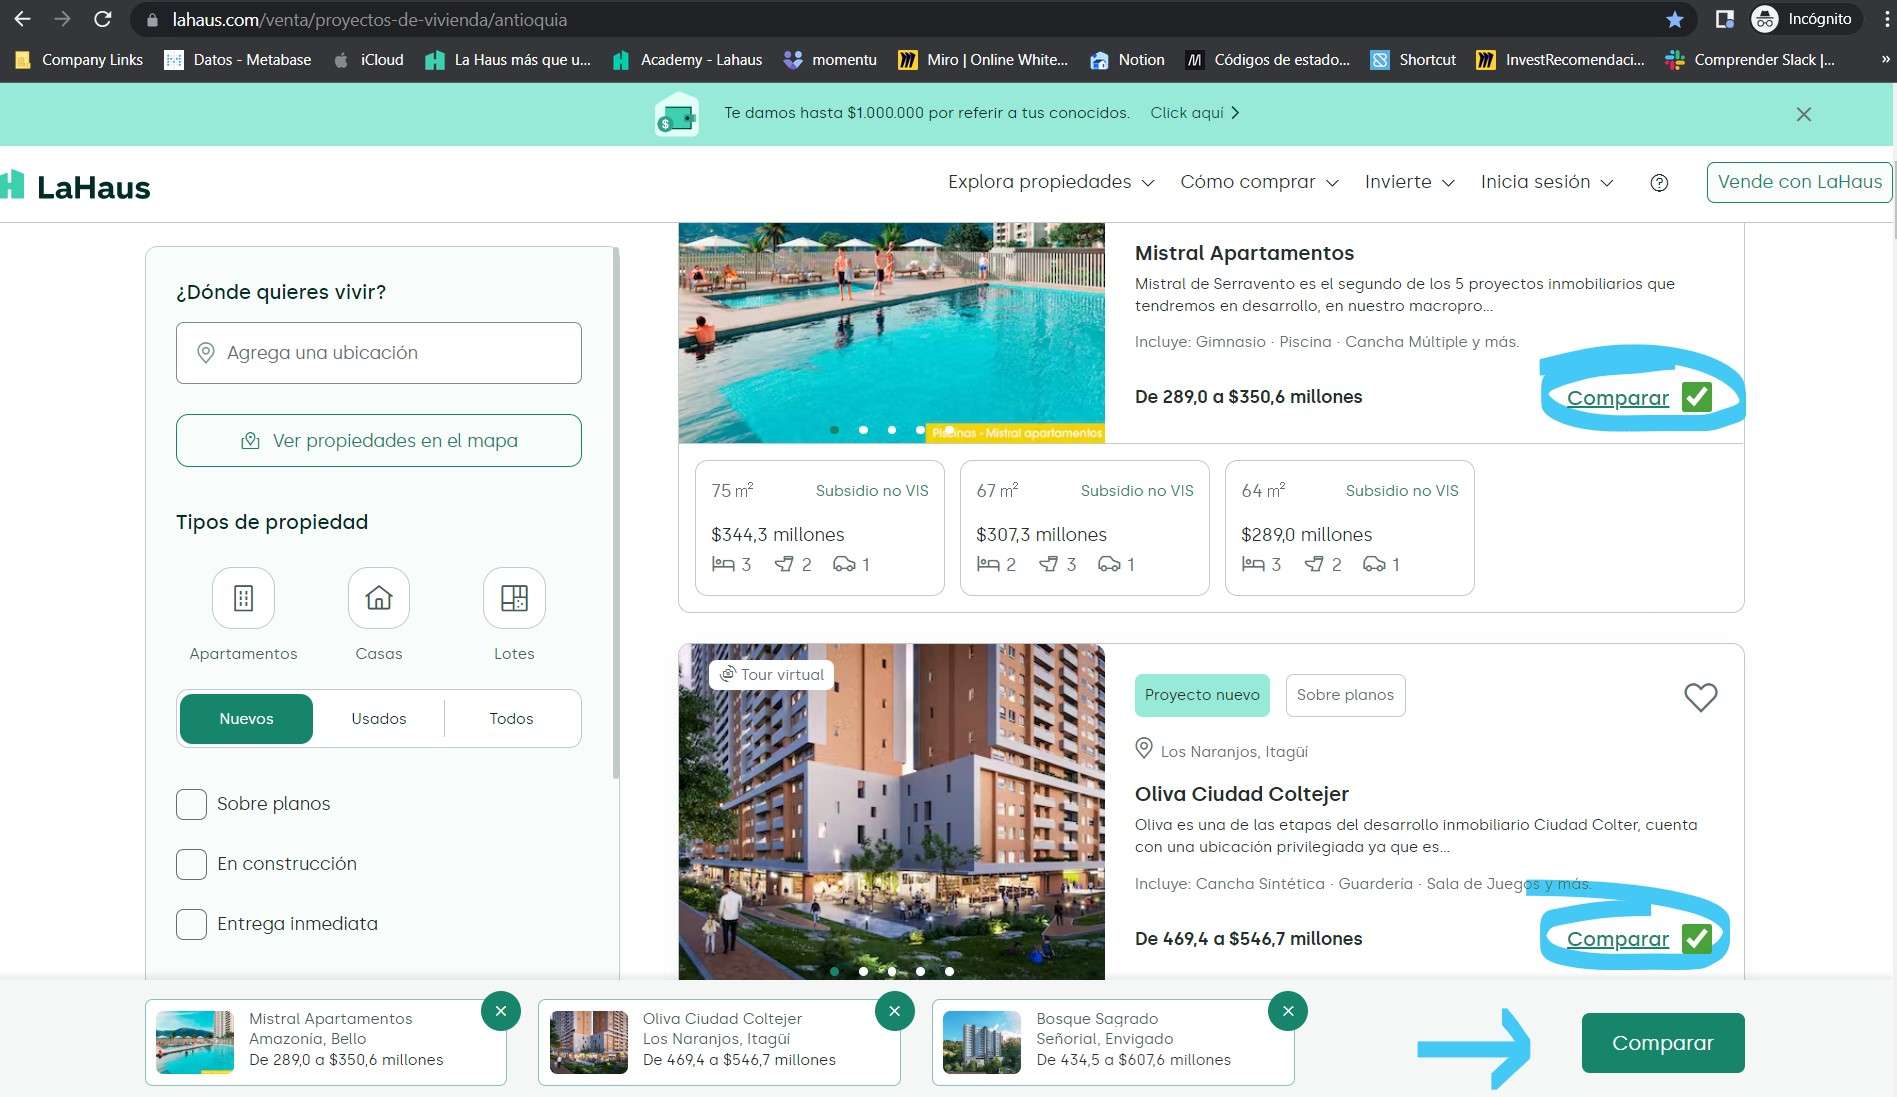Open the Cómo comprar dropdown
Screen dimensions: 1897x1097
[x=1258, y=182]
